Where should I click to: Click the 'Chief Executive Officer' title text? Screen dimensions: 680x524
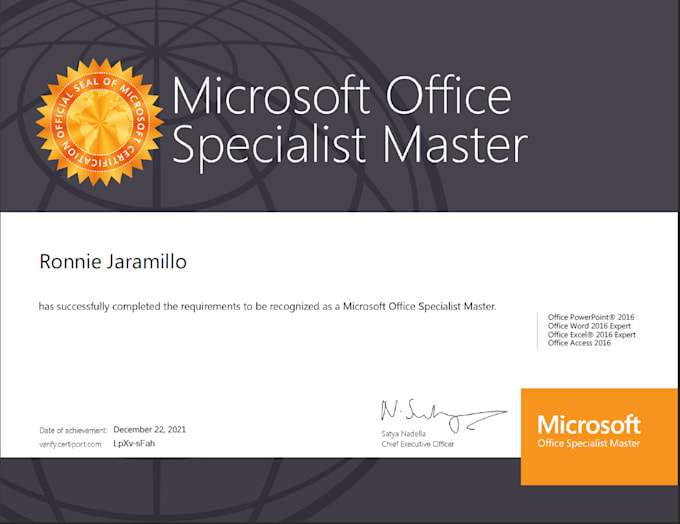418,444
